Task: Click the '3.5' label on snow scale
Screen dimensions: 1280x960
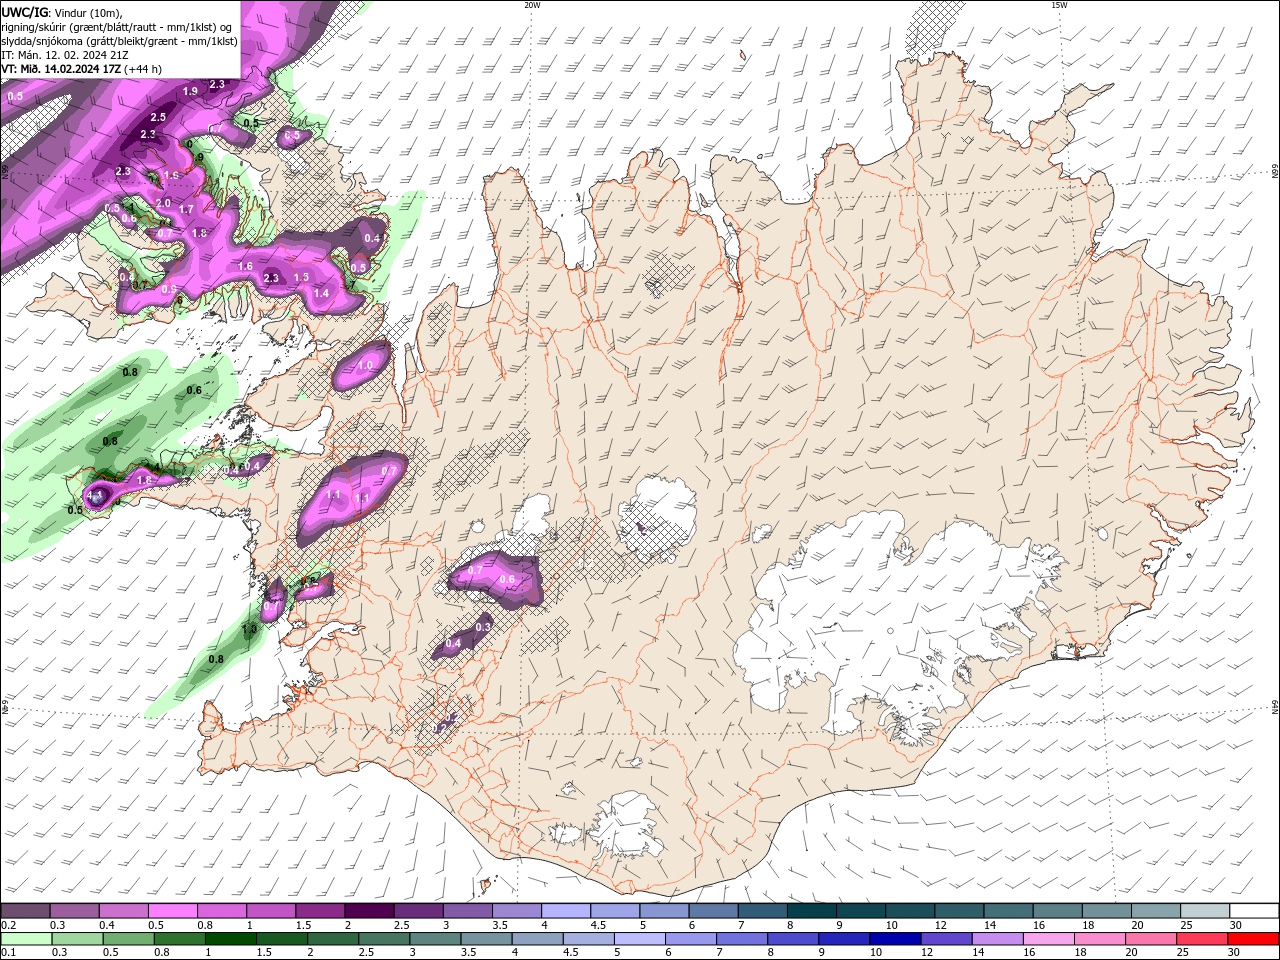Action: click(x=499, y=925)
